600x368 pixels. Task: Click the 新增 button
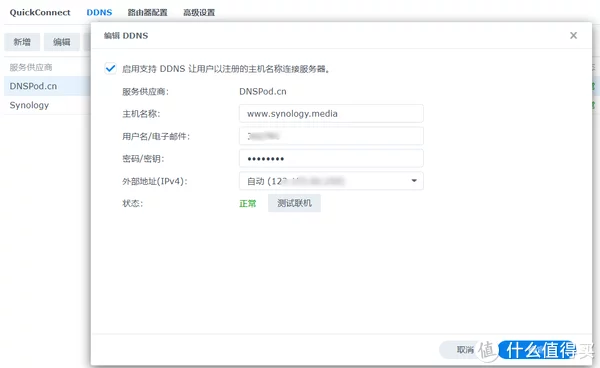22,42
